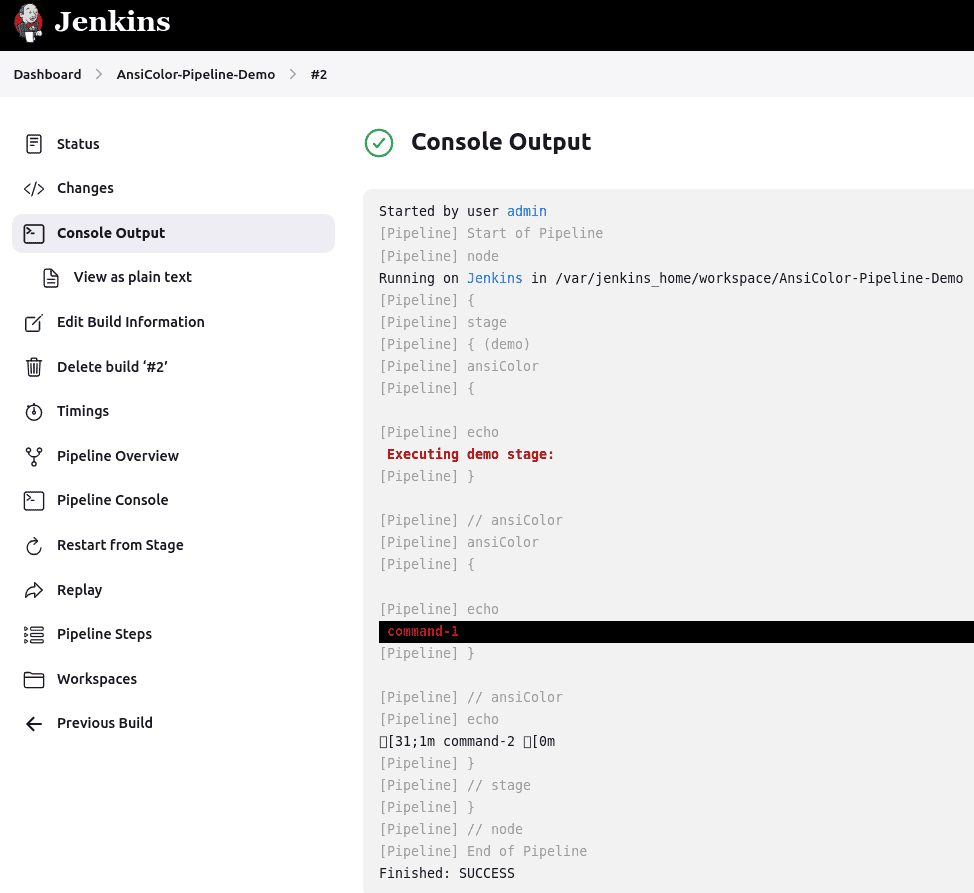Open the Console Output terminal icon
The image size is (974, 893).
tap(33, 232)
